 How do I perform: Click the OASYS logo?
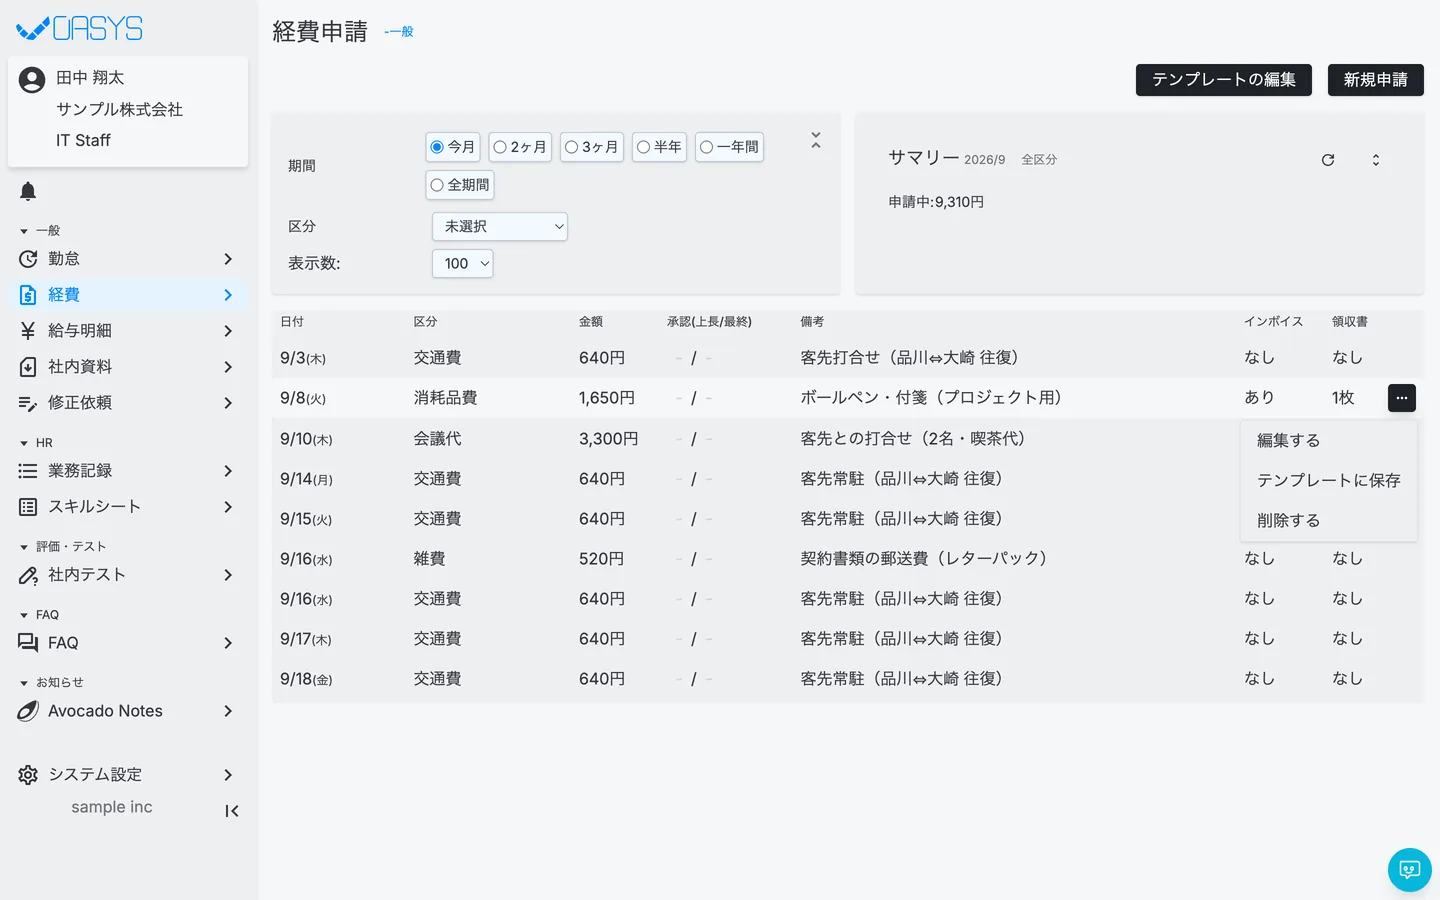coord(80,29)
